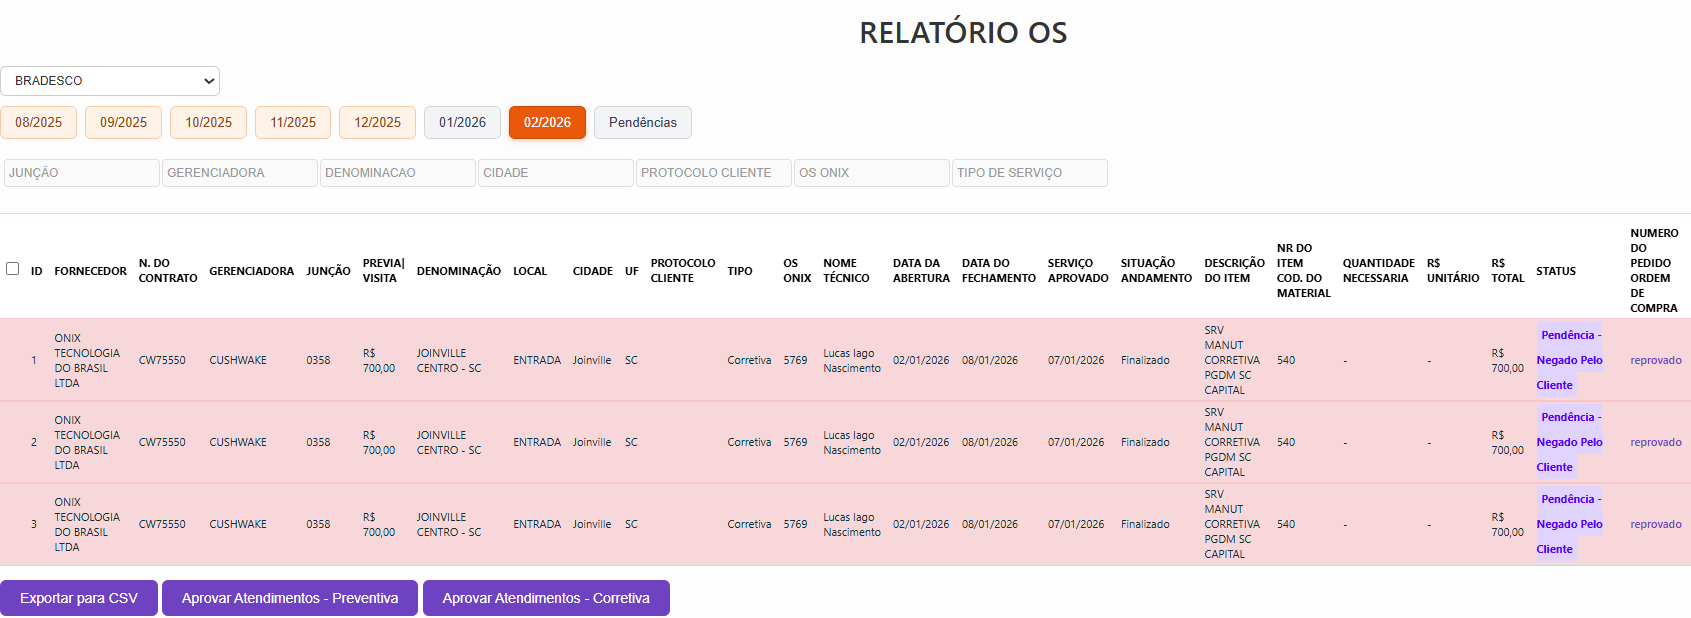Click the R$ TOTAL column header
Viewport: 1691px width, 618px height.
click(1508, 271)
